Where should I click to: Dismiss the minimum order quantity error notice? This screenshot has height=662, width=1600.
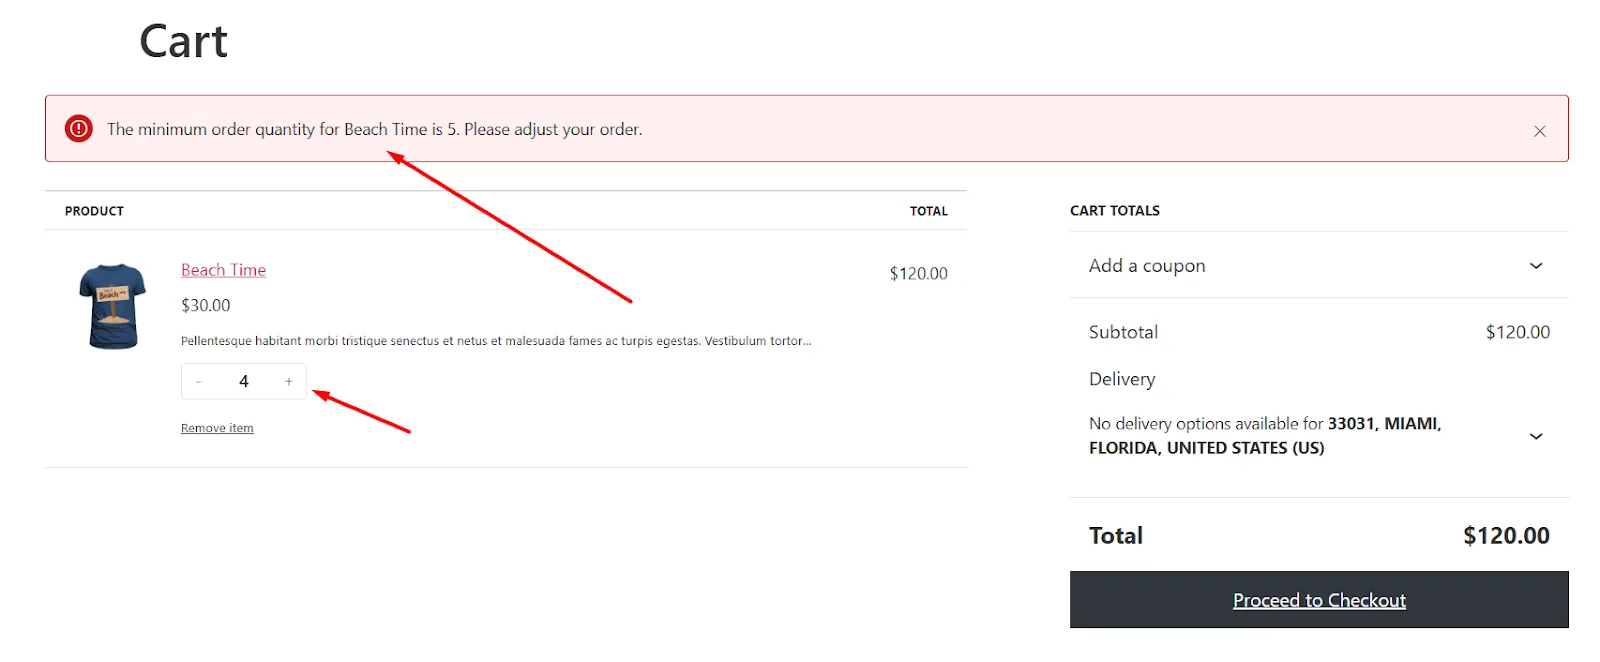[1539, 131]
